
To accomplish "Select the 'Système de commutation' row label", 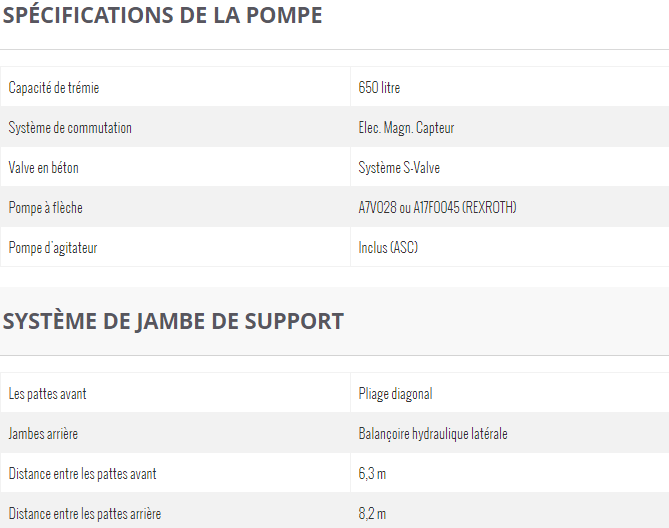I will tap(70, 128).
